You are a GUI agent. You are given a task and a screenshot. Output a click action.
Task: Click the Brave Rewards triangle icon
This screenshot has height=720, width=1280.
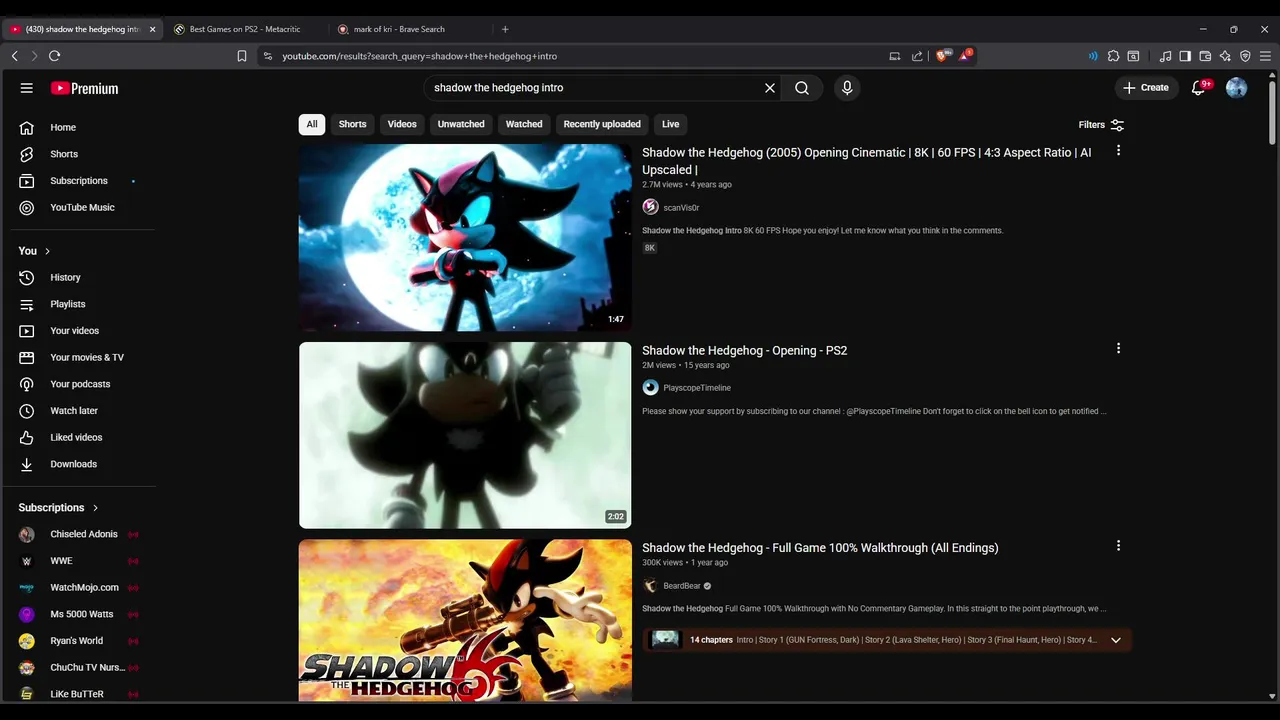coord(965,56)
